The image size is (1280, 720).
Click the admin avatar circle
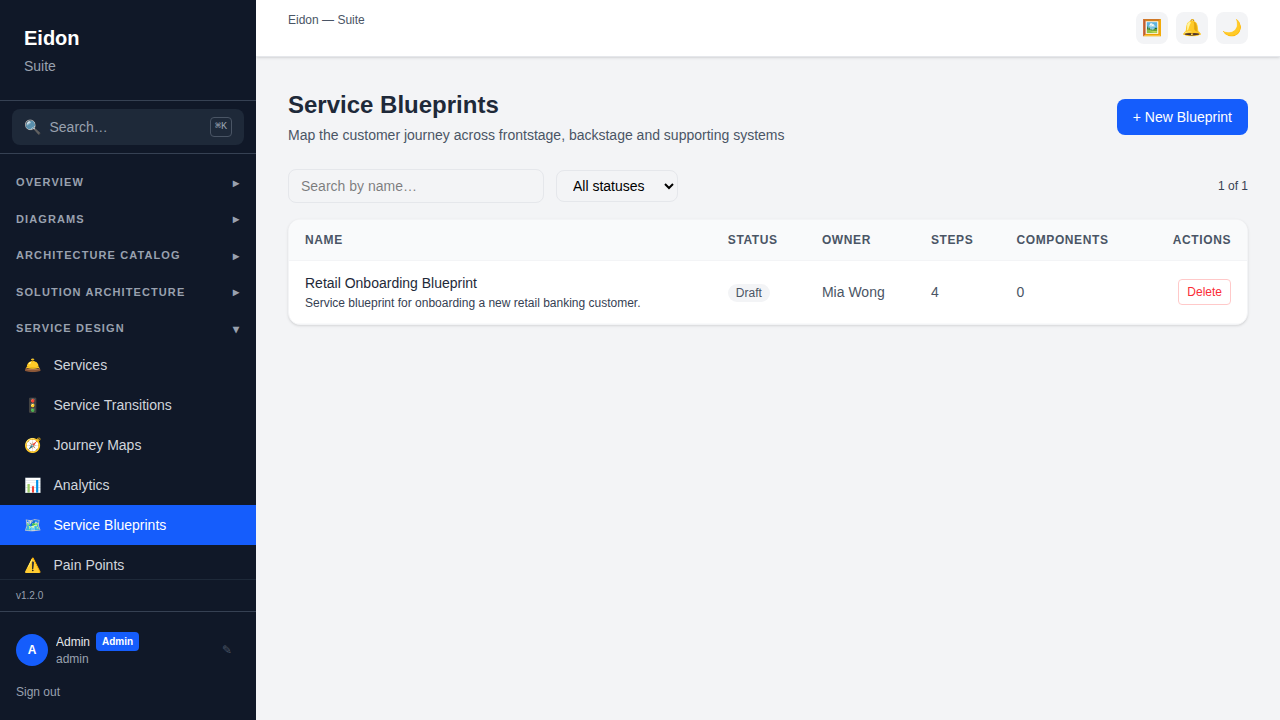tap(32, 650)
